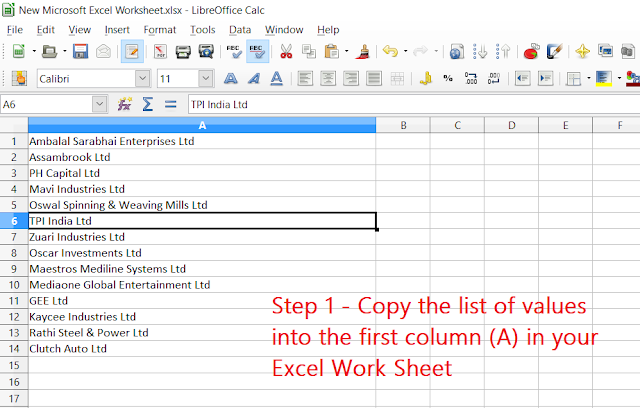Add a decimal place

471,78
